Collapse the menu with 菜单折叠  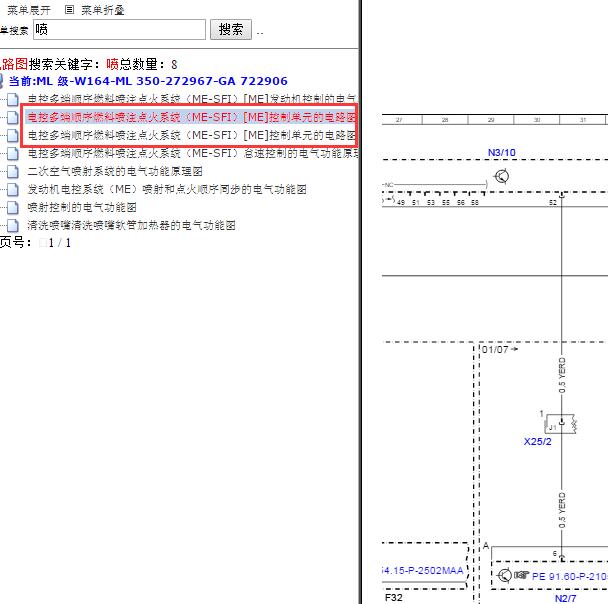(102, 10)
